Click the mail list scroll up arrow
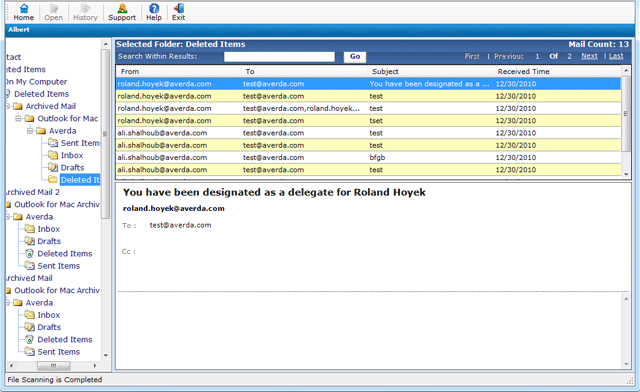Image resolution: width=640 pixels, height=392 pixels. coord(626,71)
